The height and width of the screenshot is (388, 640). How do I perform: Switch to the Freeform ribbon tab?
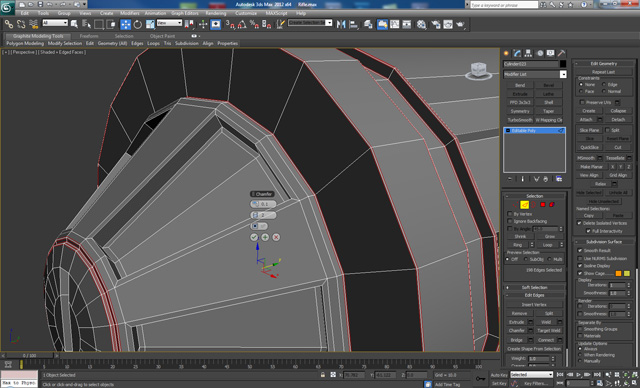(89, 36)
